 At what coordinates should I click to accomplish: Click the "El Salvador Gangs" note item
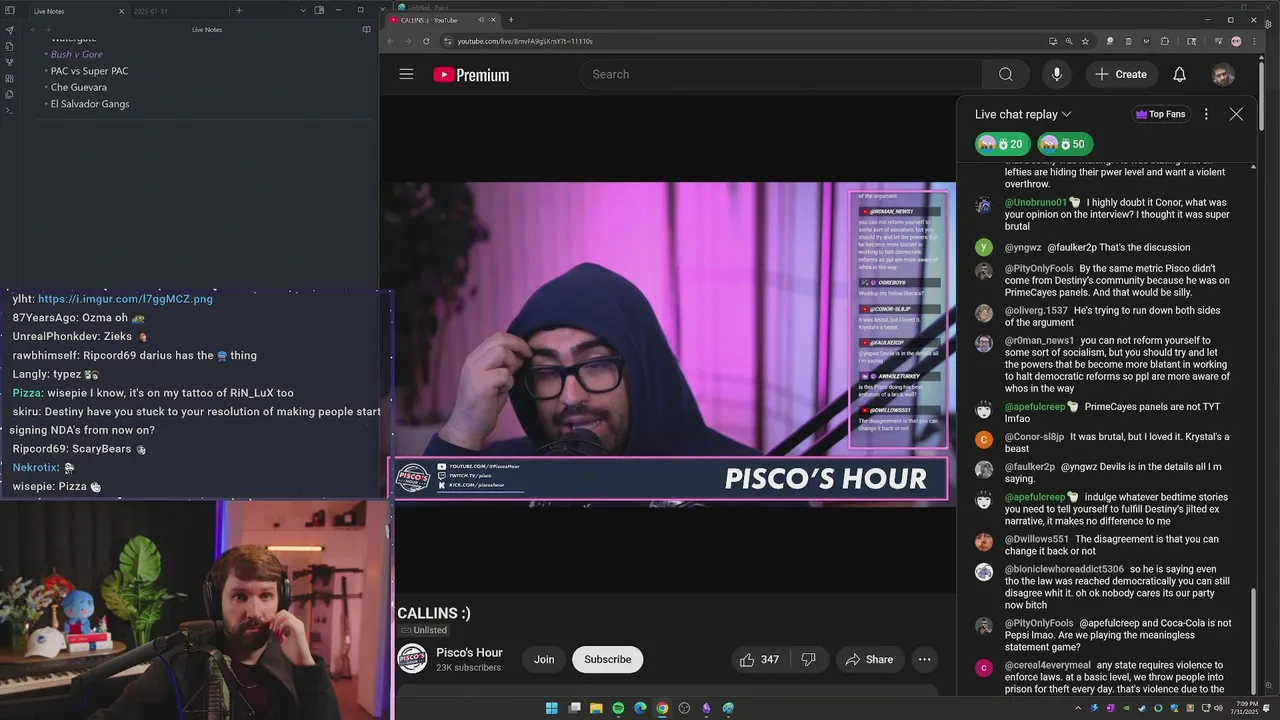coord(90,104)
